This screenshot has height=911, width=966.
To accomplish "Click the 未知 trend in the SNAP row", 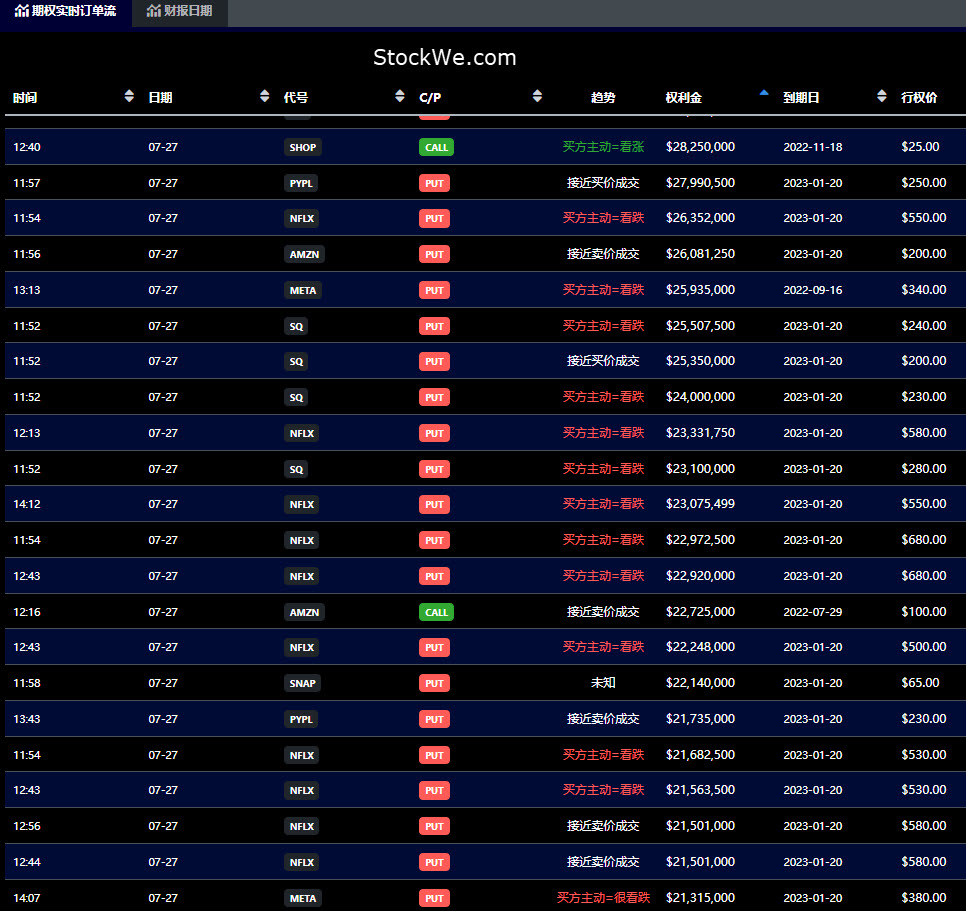I will coord(603,682).
